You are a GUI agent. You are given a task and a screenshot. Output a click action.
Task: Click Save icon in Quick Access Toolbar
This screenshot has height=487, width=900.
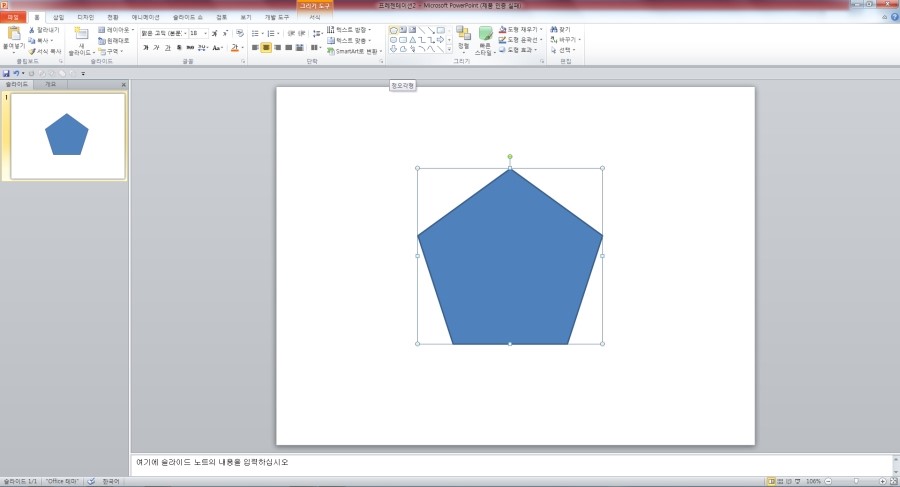click(x=6, y=73)
